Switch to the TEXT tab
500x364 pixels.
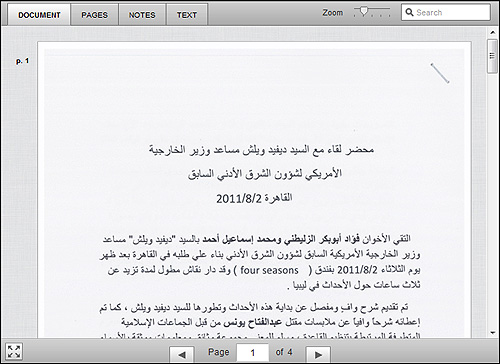(x=187, y=15)
